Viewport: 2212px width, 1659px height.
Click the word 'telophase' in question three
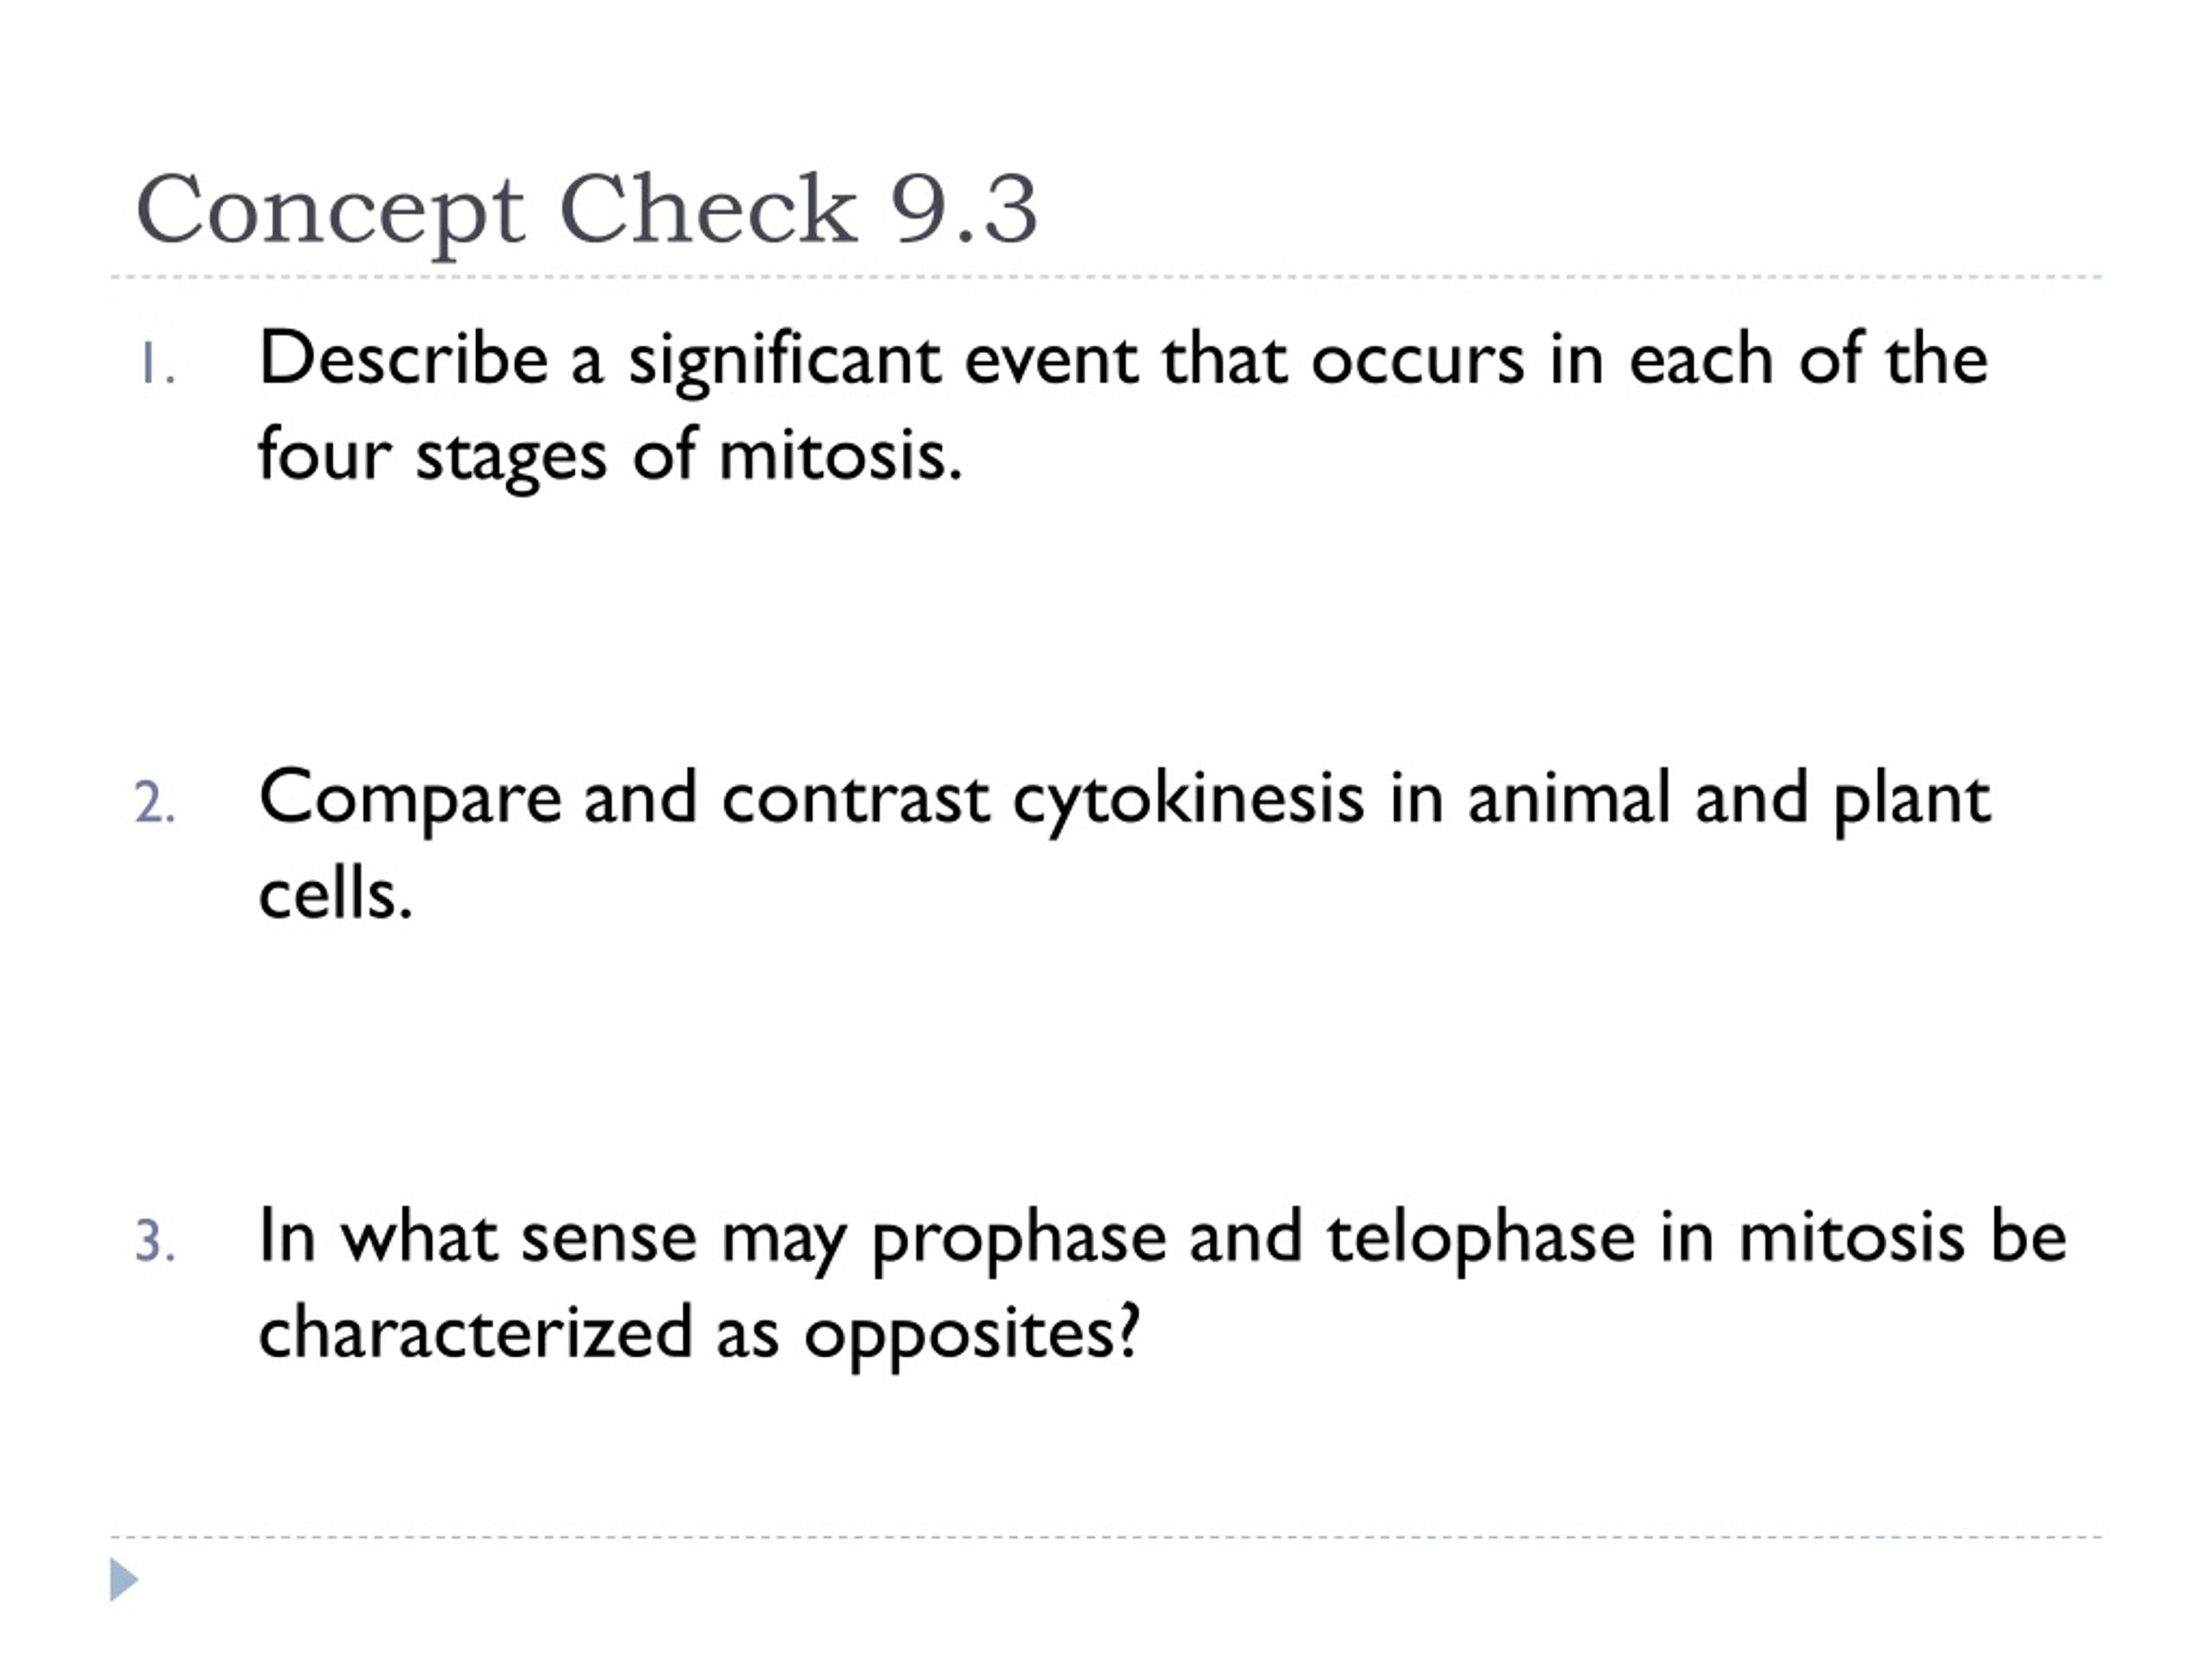[x=1481, y=1239]
